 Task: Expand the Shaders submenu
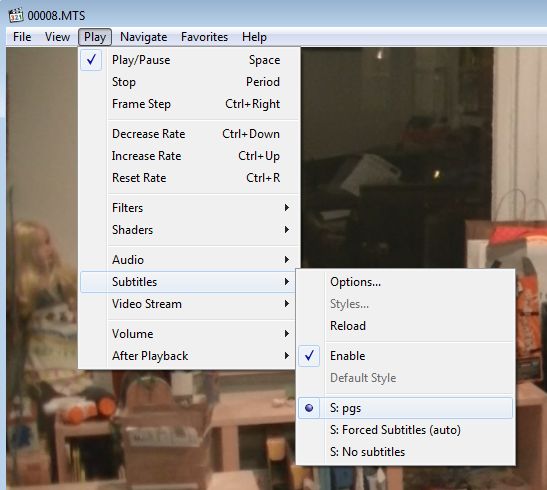pos(189,229)
